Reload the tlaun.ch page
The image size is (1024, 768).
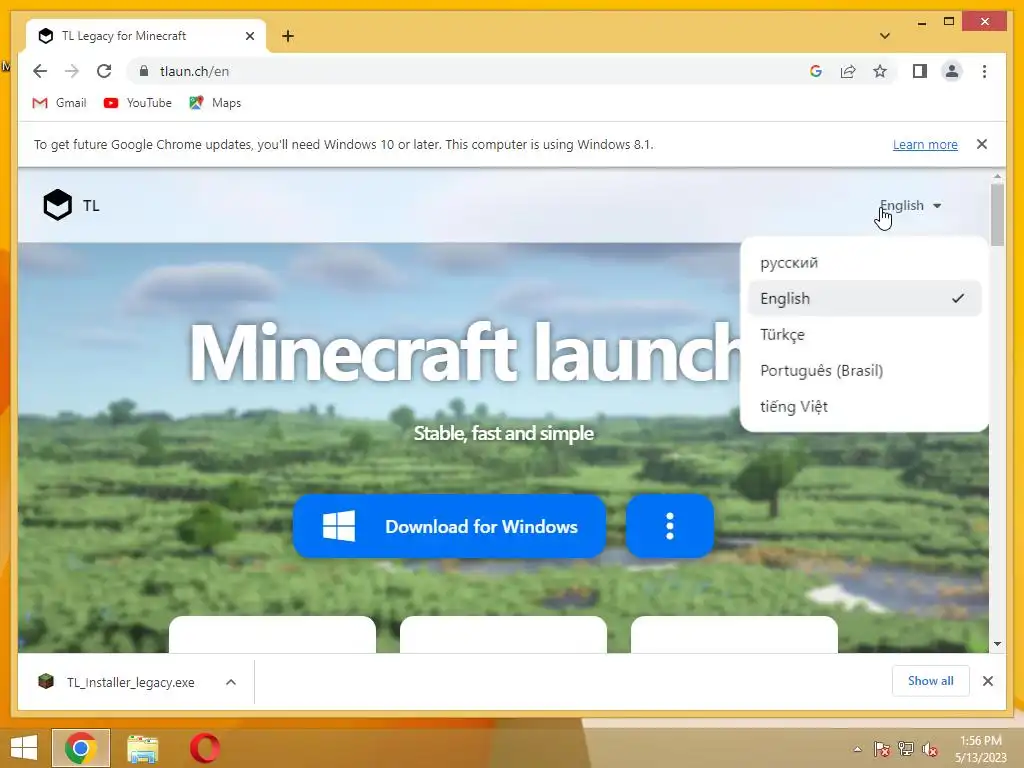coord(104,71)
